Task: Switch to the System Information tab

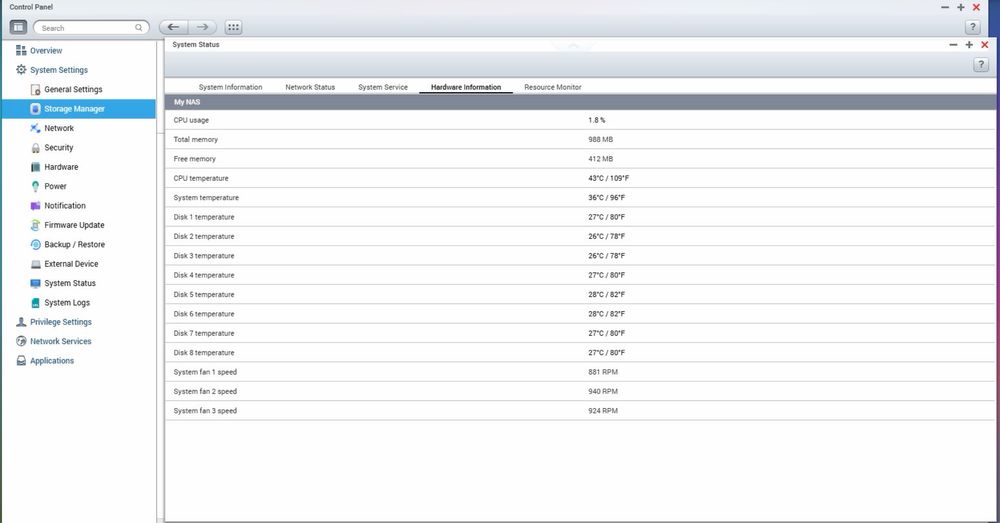Action: click(230, 87)
